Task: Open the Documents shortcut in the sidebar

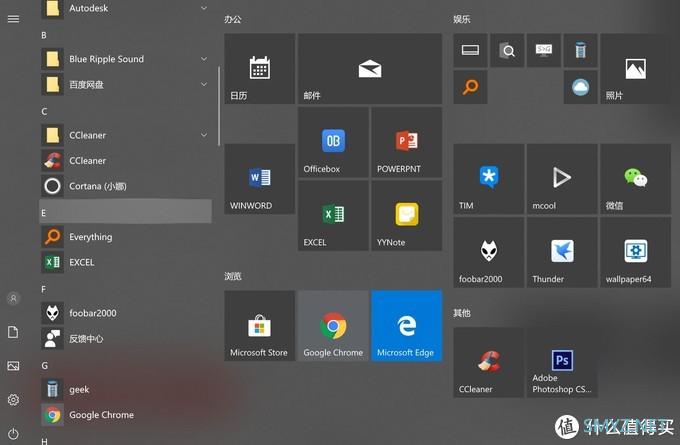Action: pos(13,332)
